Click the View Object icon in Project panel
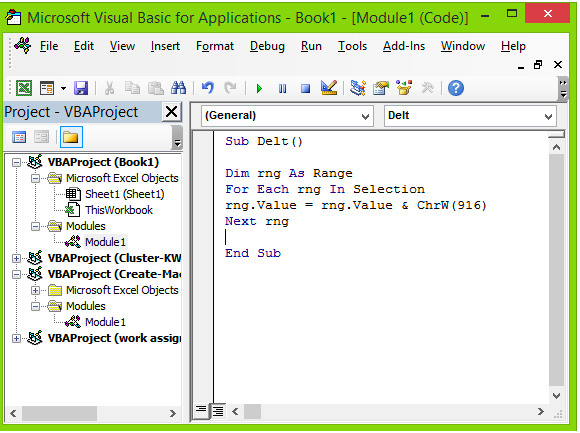580x433 pixels. tap(41, 137)
